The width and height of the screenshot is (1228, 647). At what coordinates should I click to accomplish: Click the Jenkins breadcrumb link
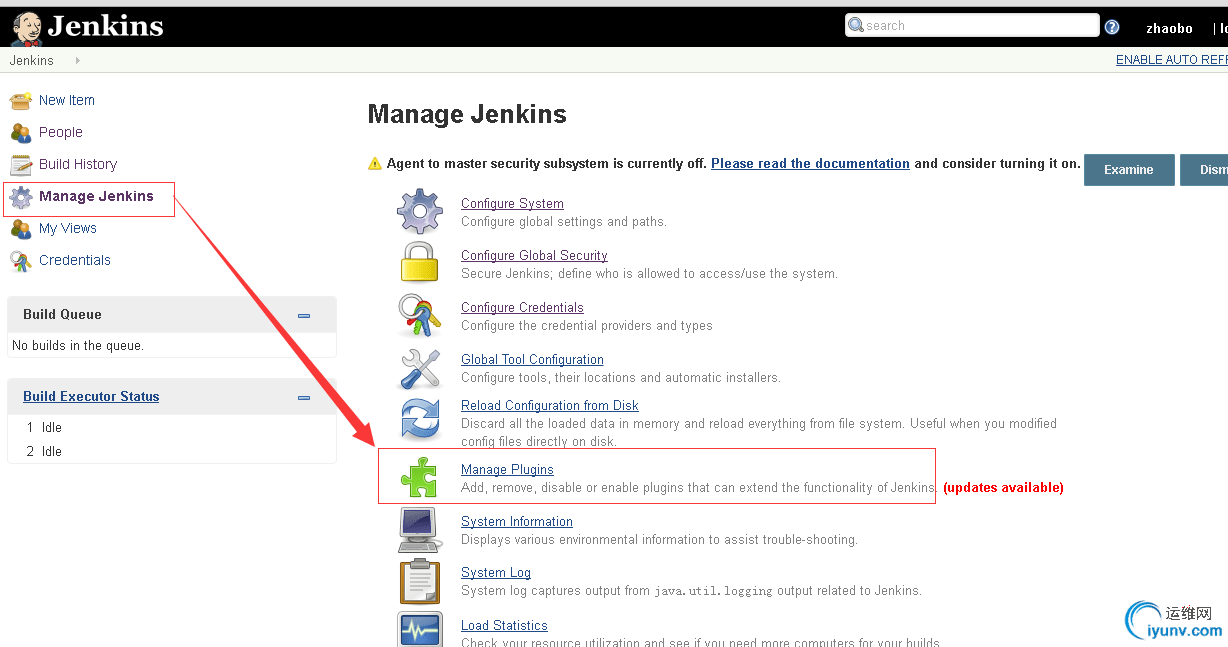32,60
